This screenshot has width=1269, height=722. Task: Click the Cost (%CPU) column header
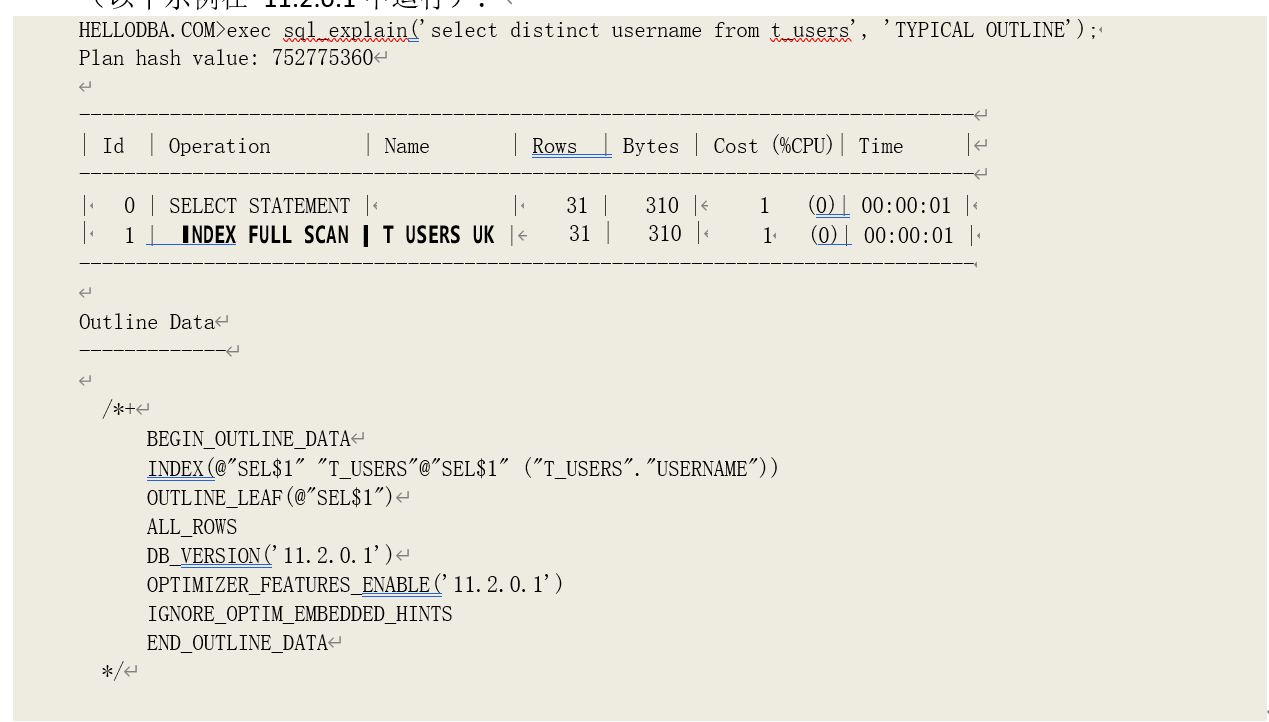pyautogui.click(x=773, y=147)
